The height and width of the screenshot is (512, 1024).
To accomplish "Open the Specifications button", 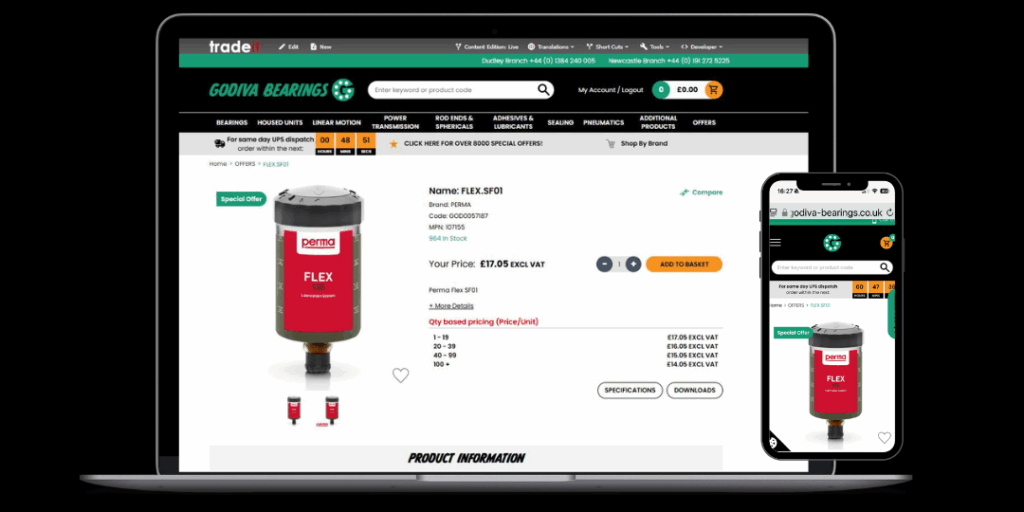I will click(x=630, y=391).
